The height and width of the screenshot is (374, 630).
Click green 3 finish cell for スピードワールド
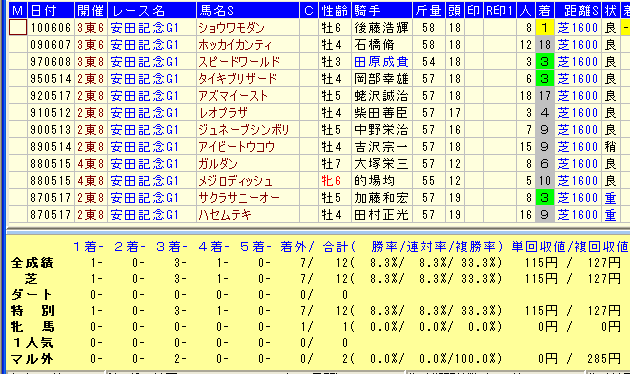(545, 61)
